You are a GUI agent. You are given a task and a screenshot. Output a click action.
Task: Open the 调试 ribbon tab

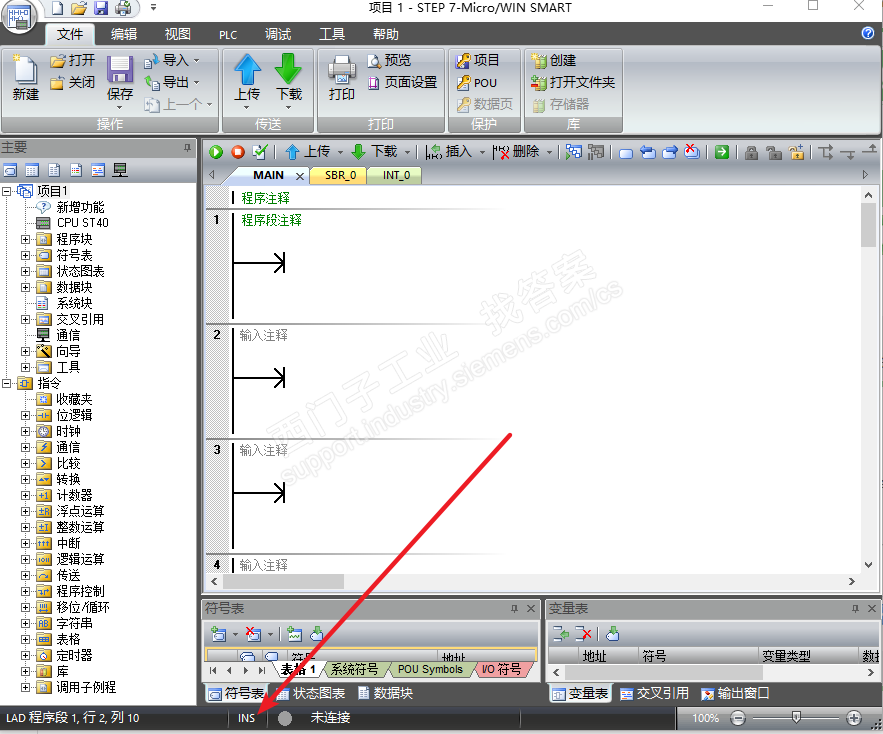[x=278, y=34]
